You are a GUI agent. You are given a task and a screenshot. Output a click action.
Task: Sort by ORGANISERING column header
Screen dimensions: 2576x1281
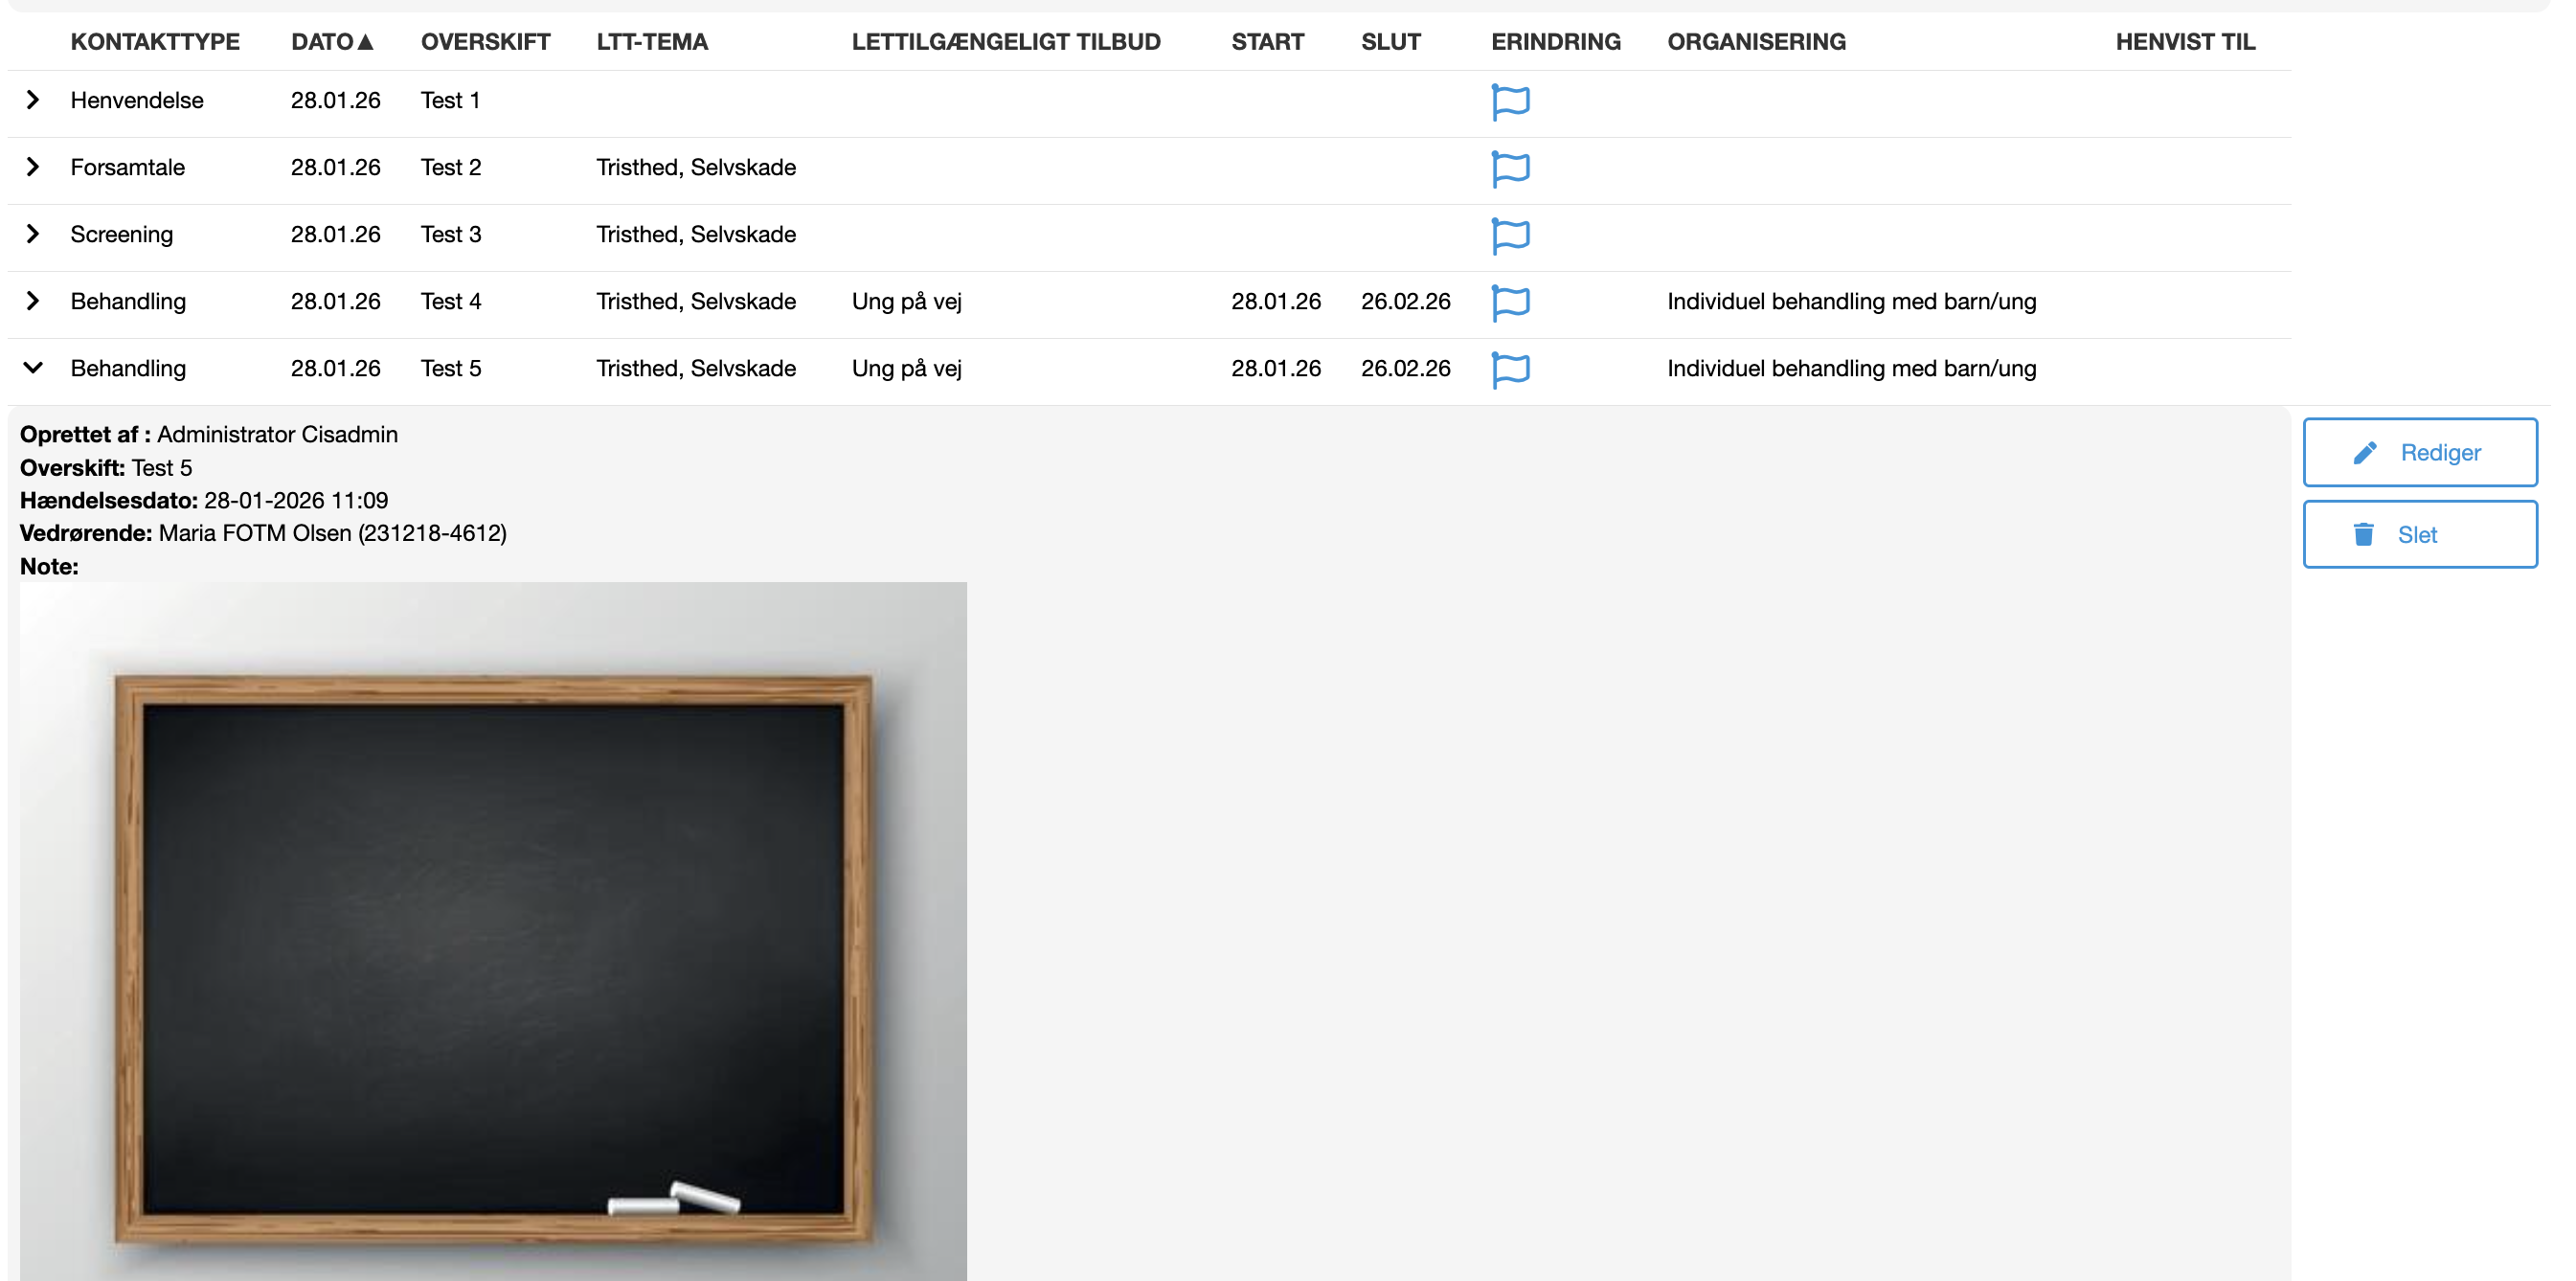(1756, 42)
